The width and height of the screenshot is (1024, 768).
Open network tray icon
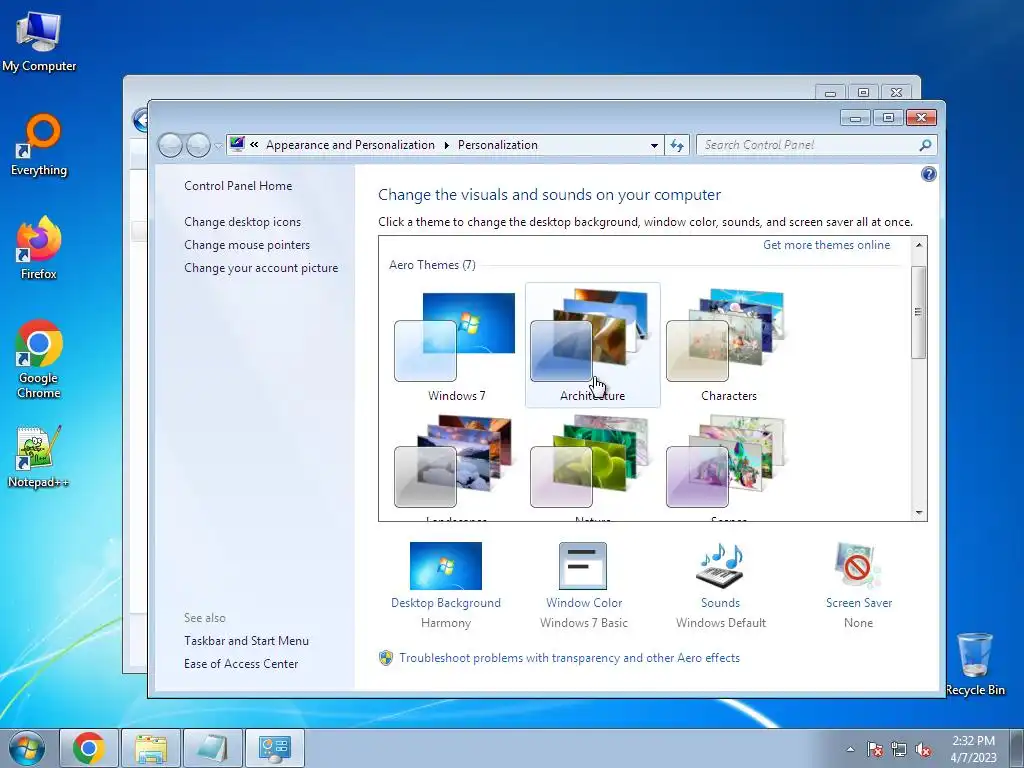(x=899, y=749)
